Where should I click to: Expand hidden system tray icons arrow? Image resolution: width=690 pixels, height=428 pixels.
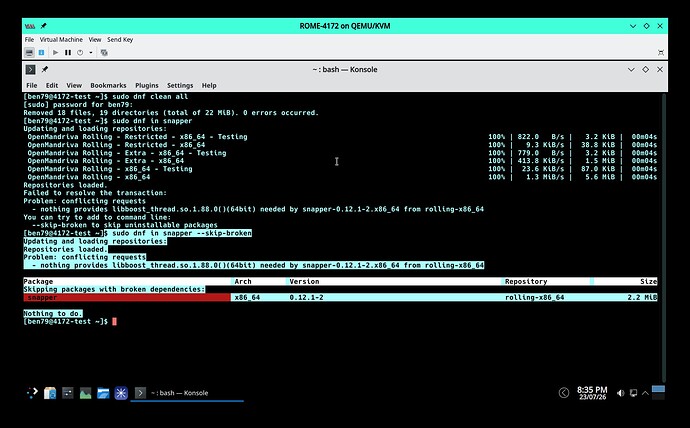(x=645, y=393)
